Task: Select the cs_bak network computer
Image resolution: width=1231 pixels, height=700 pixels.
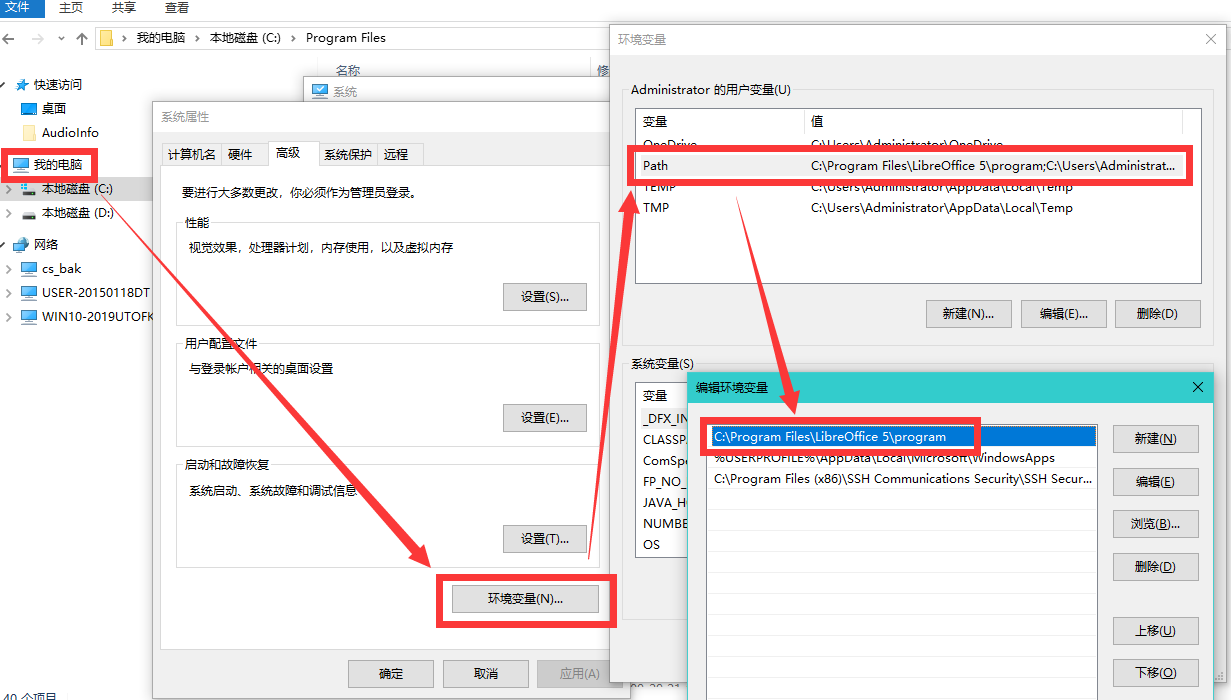Action: click(x=61, y=269)
